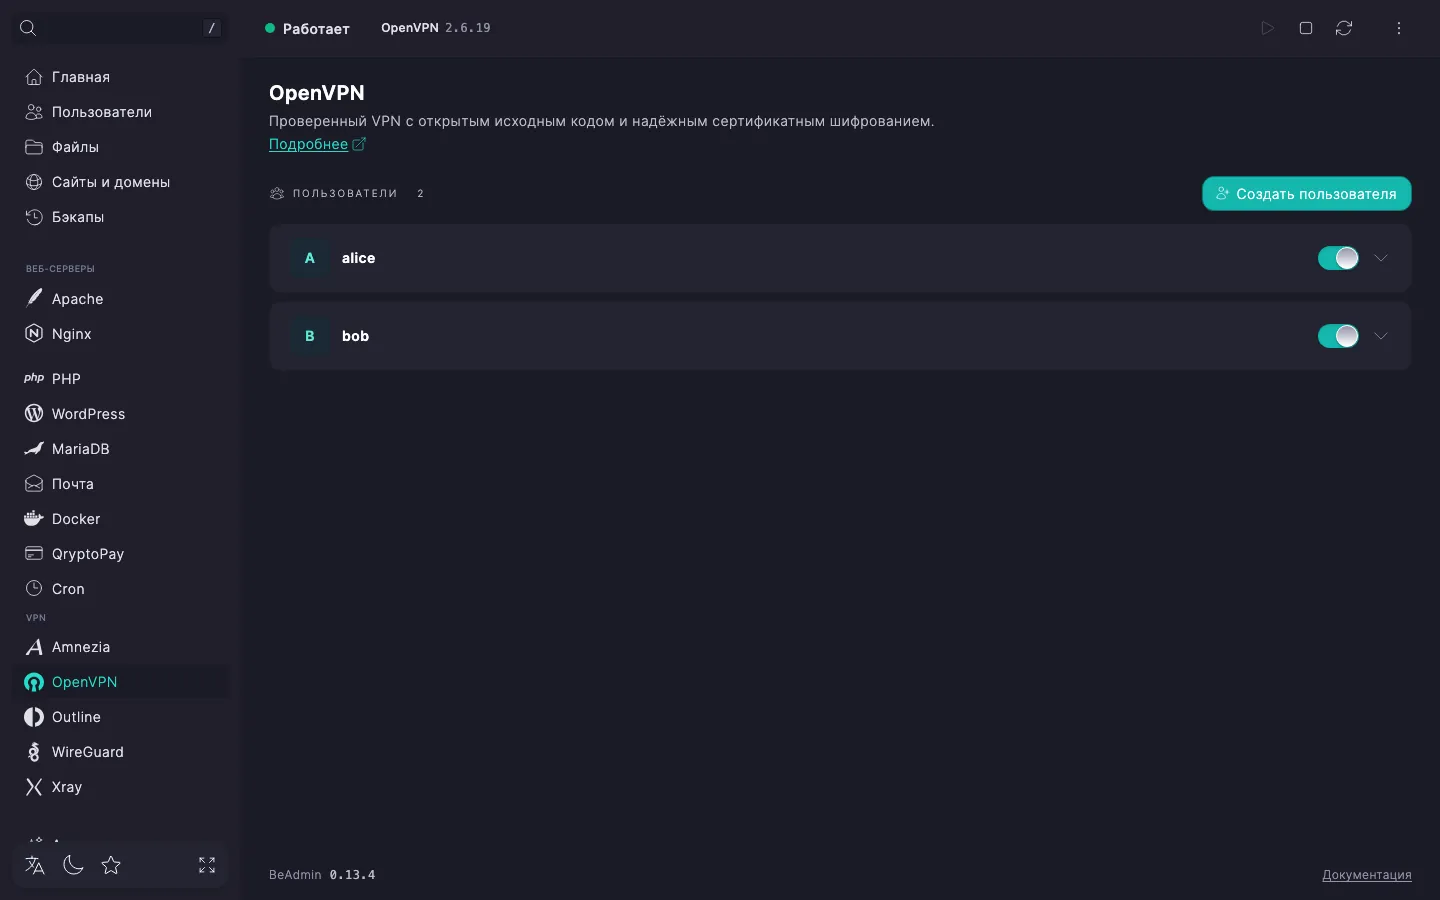Viewport: 1440px width, 900px height.
Task: Open the Документация link
Action: click(x=1366, y=875)
